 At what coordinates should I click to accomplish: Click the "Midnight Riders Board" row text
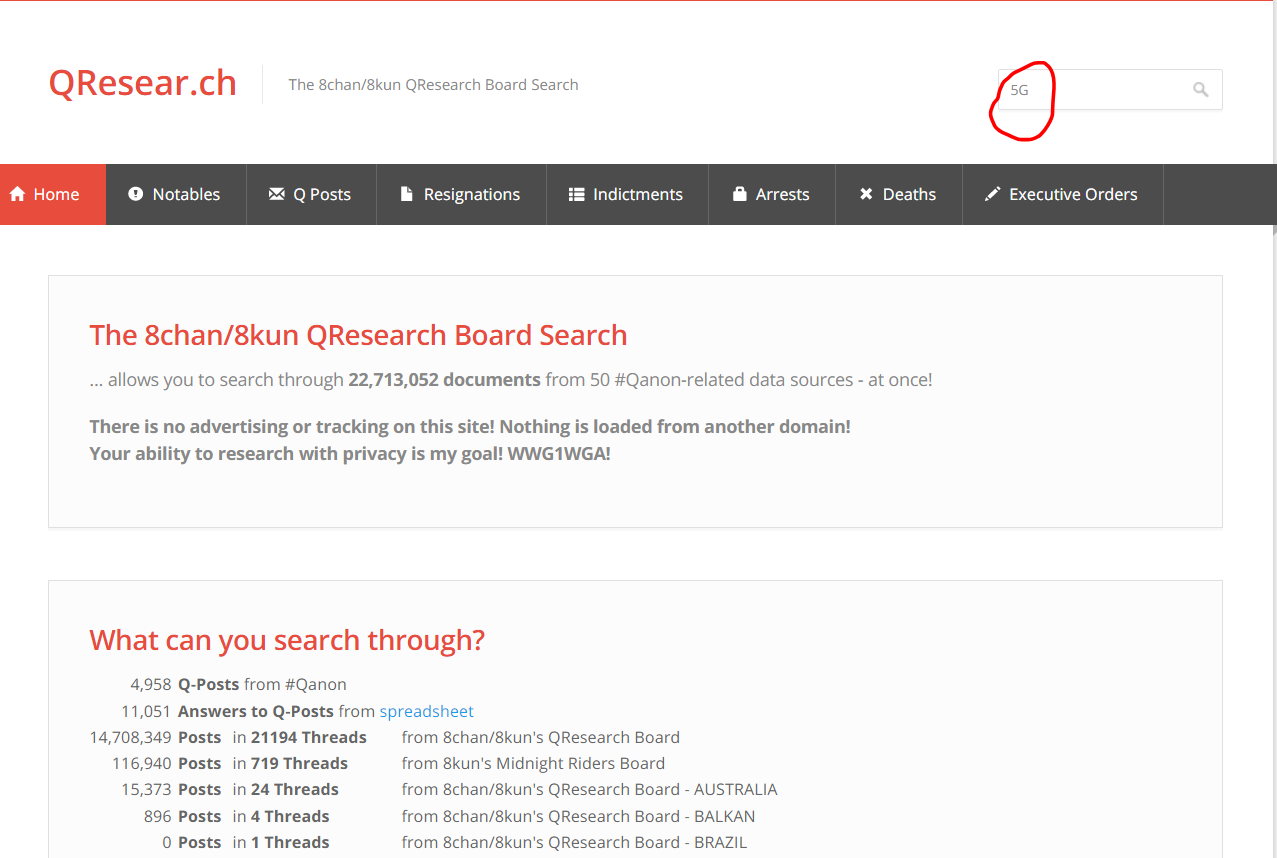point(533,764)
